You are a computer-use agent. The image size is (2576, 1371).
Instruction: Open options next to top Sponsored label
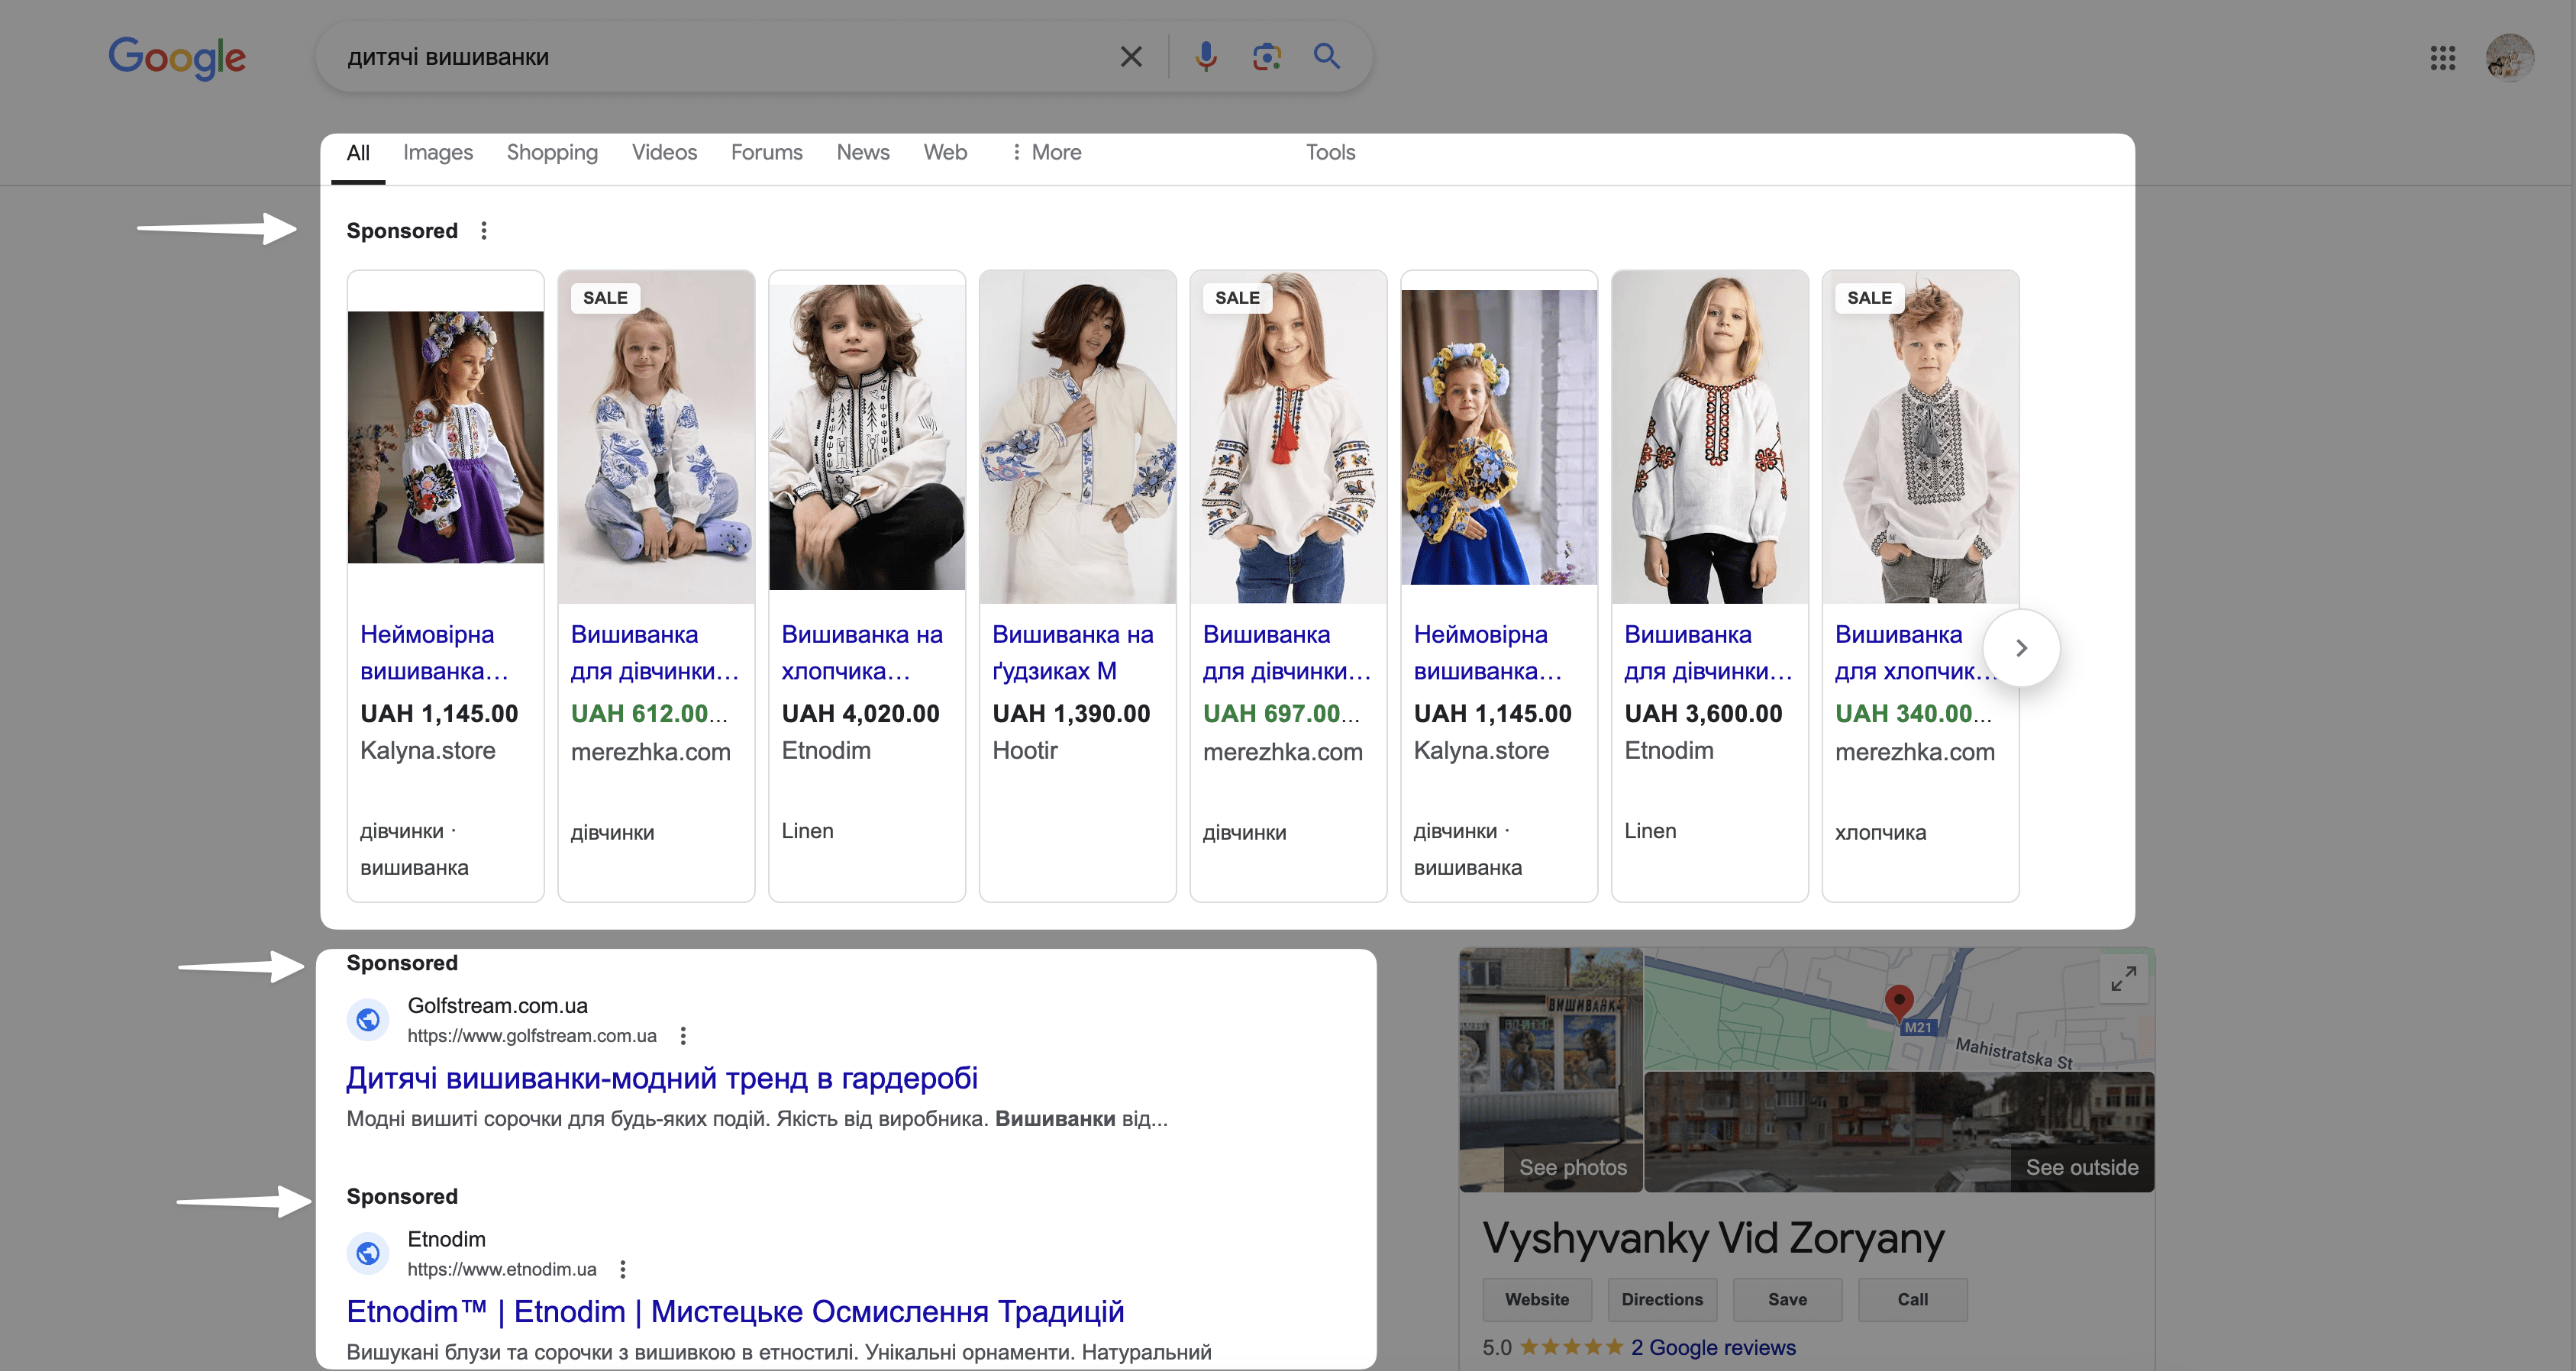click(x=484, y=231)
